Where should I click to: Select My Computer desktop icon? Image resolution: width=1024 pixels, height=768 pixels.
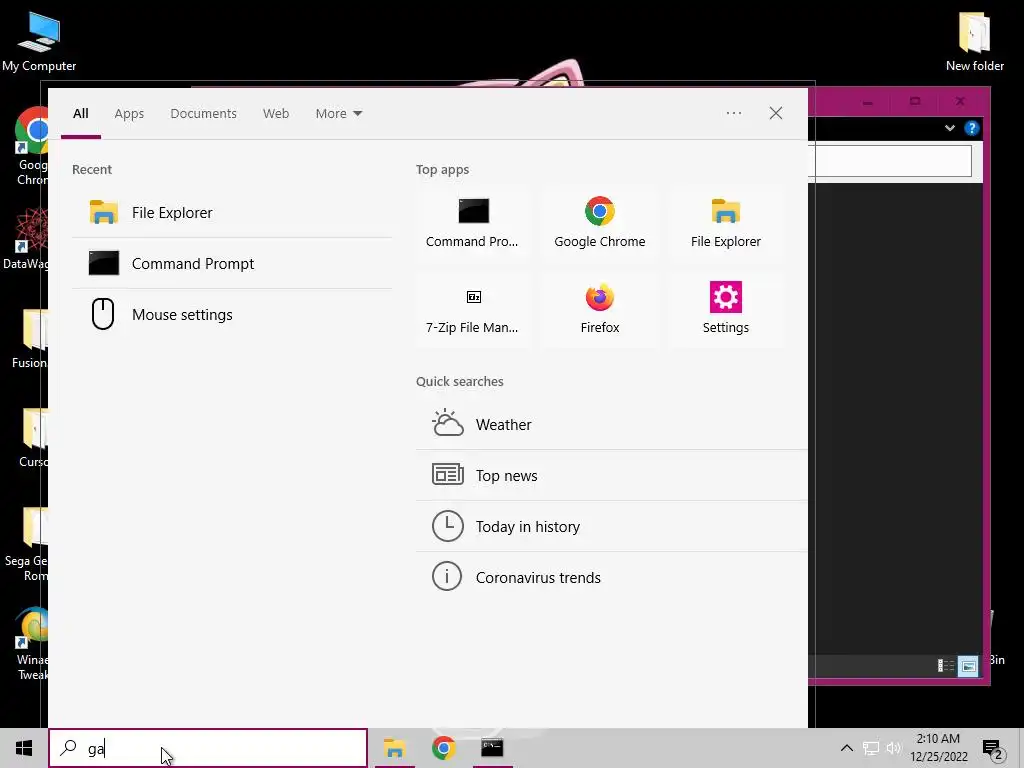click(39, 40)
